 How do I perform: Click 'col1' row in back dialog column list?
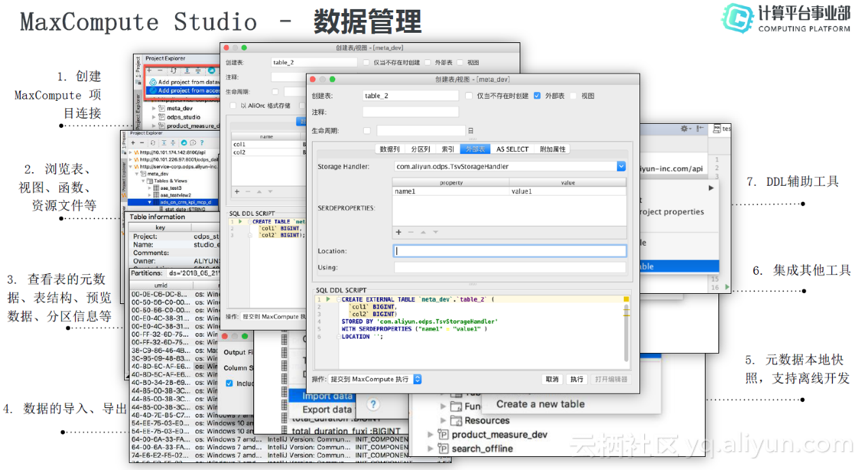click(x=268, y=144)
